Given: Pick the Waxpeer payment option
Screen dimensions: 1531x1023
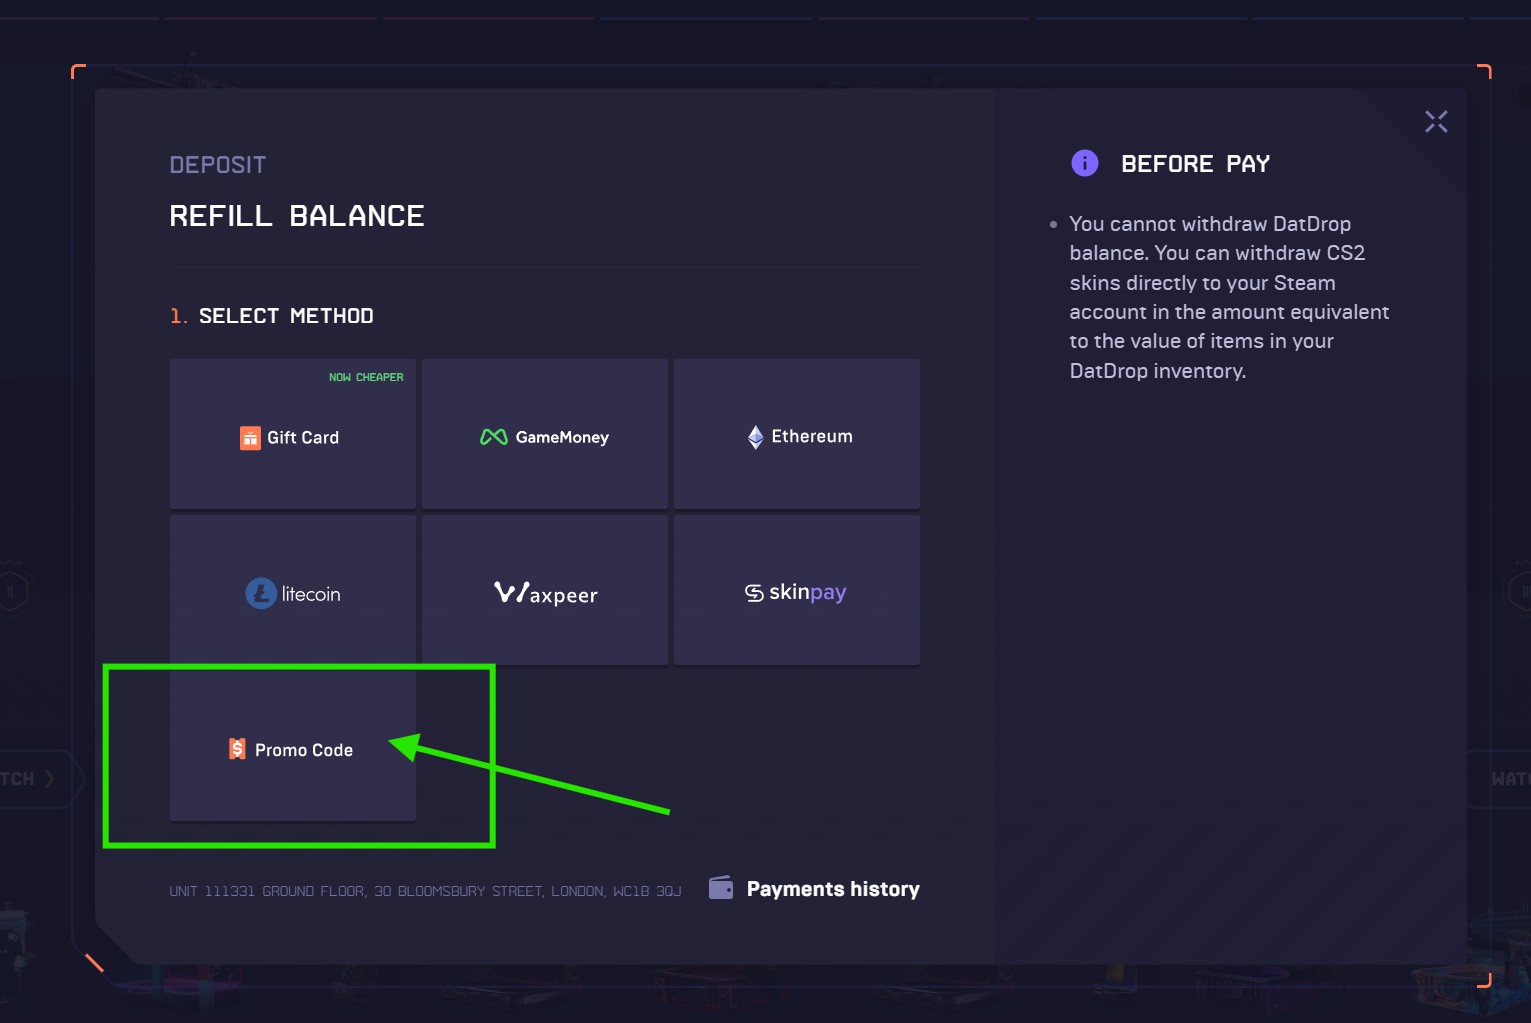Looking at the screenshot, I should coord(544,591).
